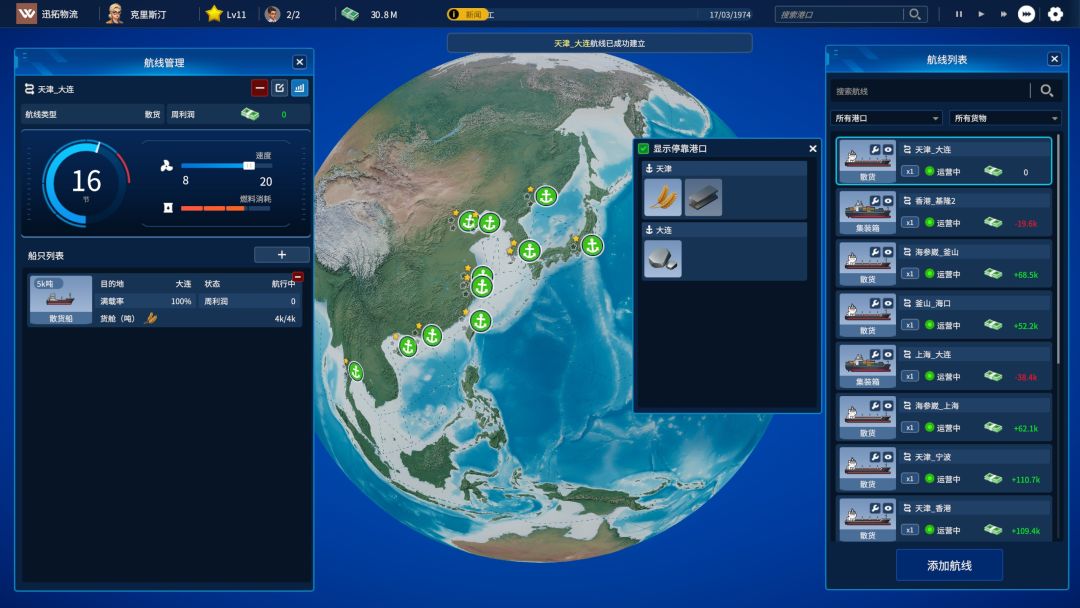Click the 天津_大连航线已成功建立 notification banner

[599, 43]
